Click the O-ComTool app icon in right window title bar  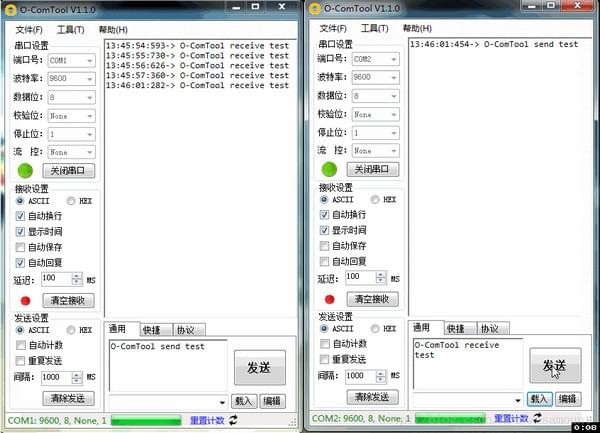(x=315, y=8)
